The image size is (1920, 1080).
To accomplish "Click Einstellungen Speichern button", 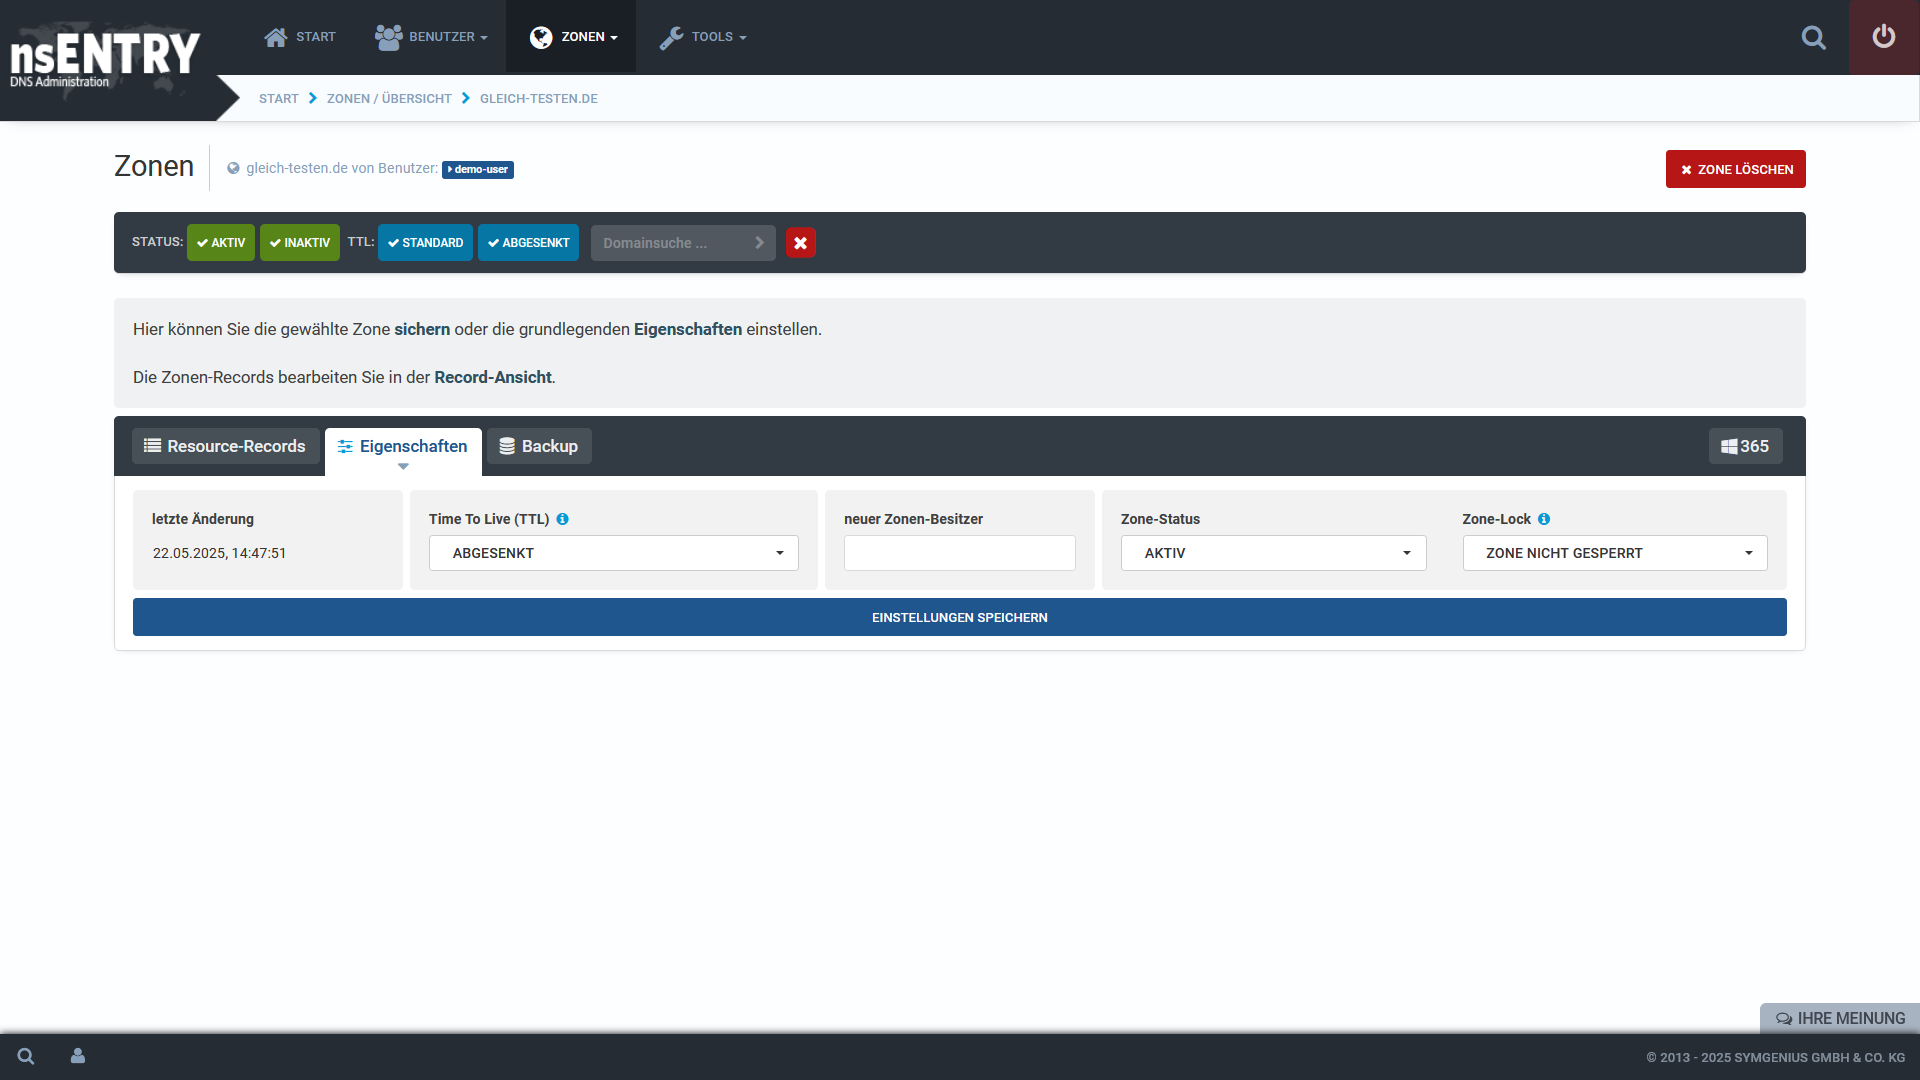I will tap(959, 617).
